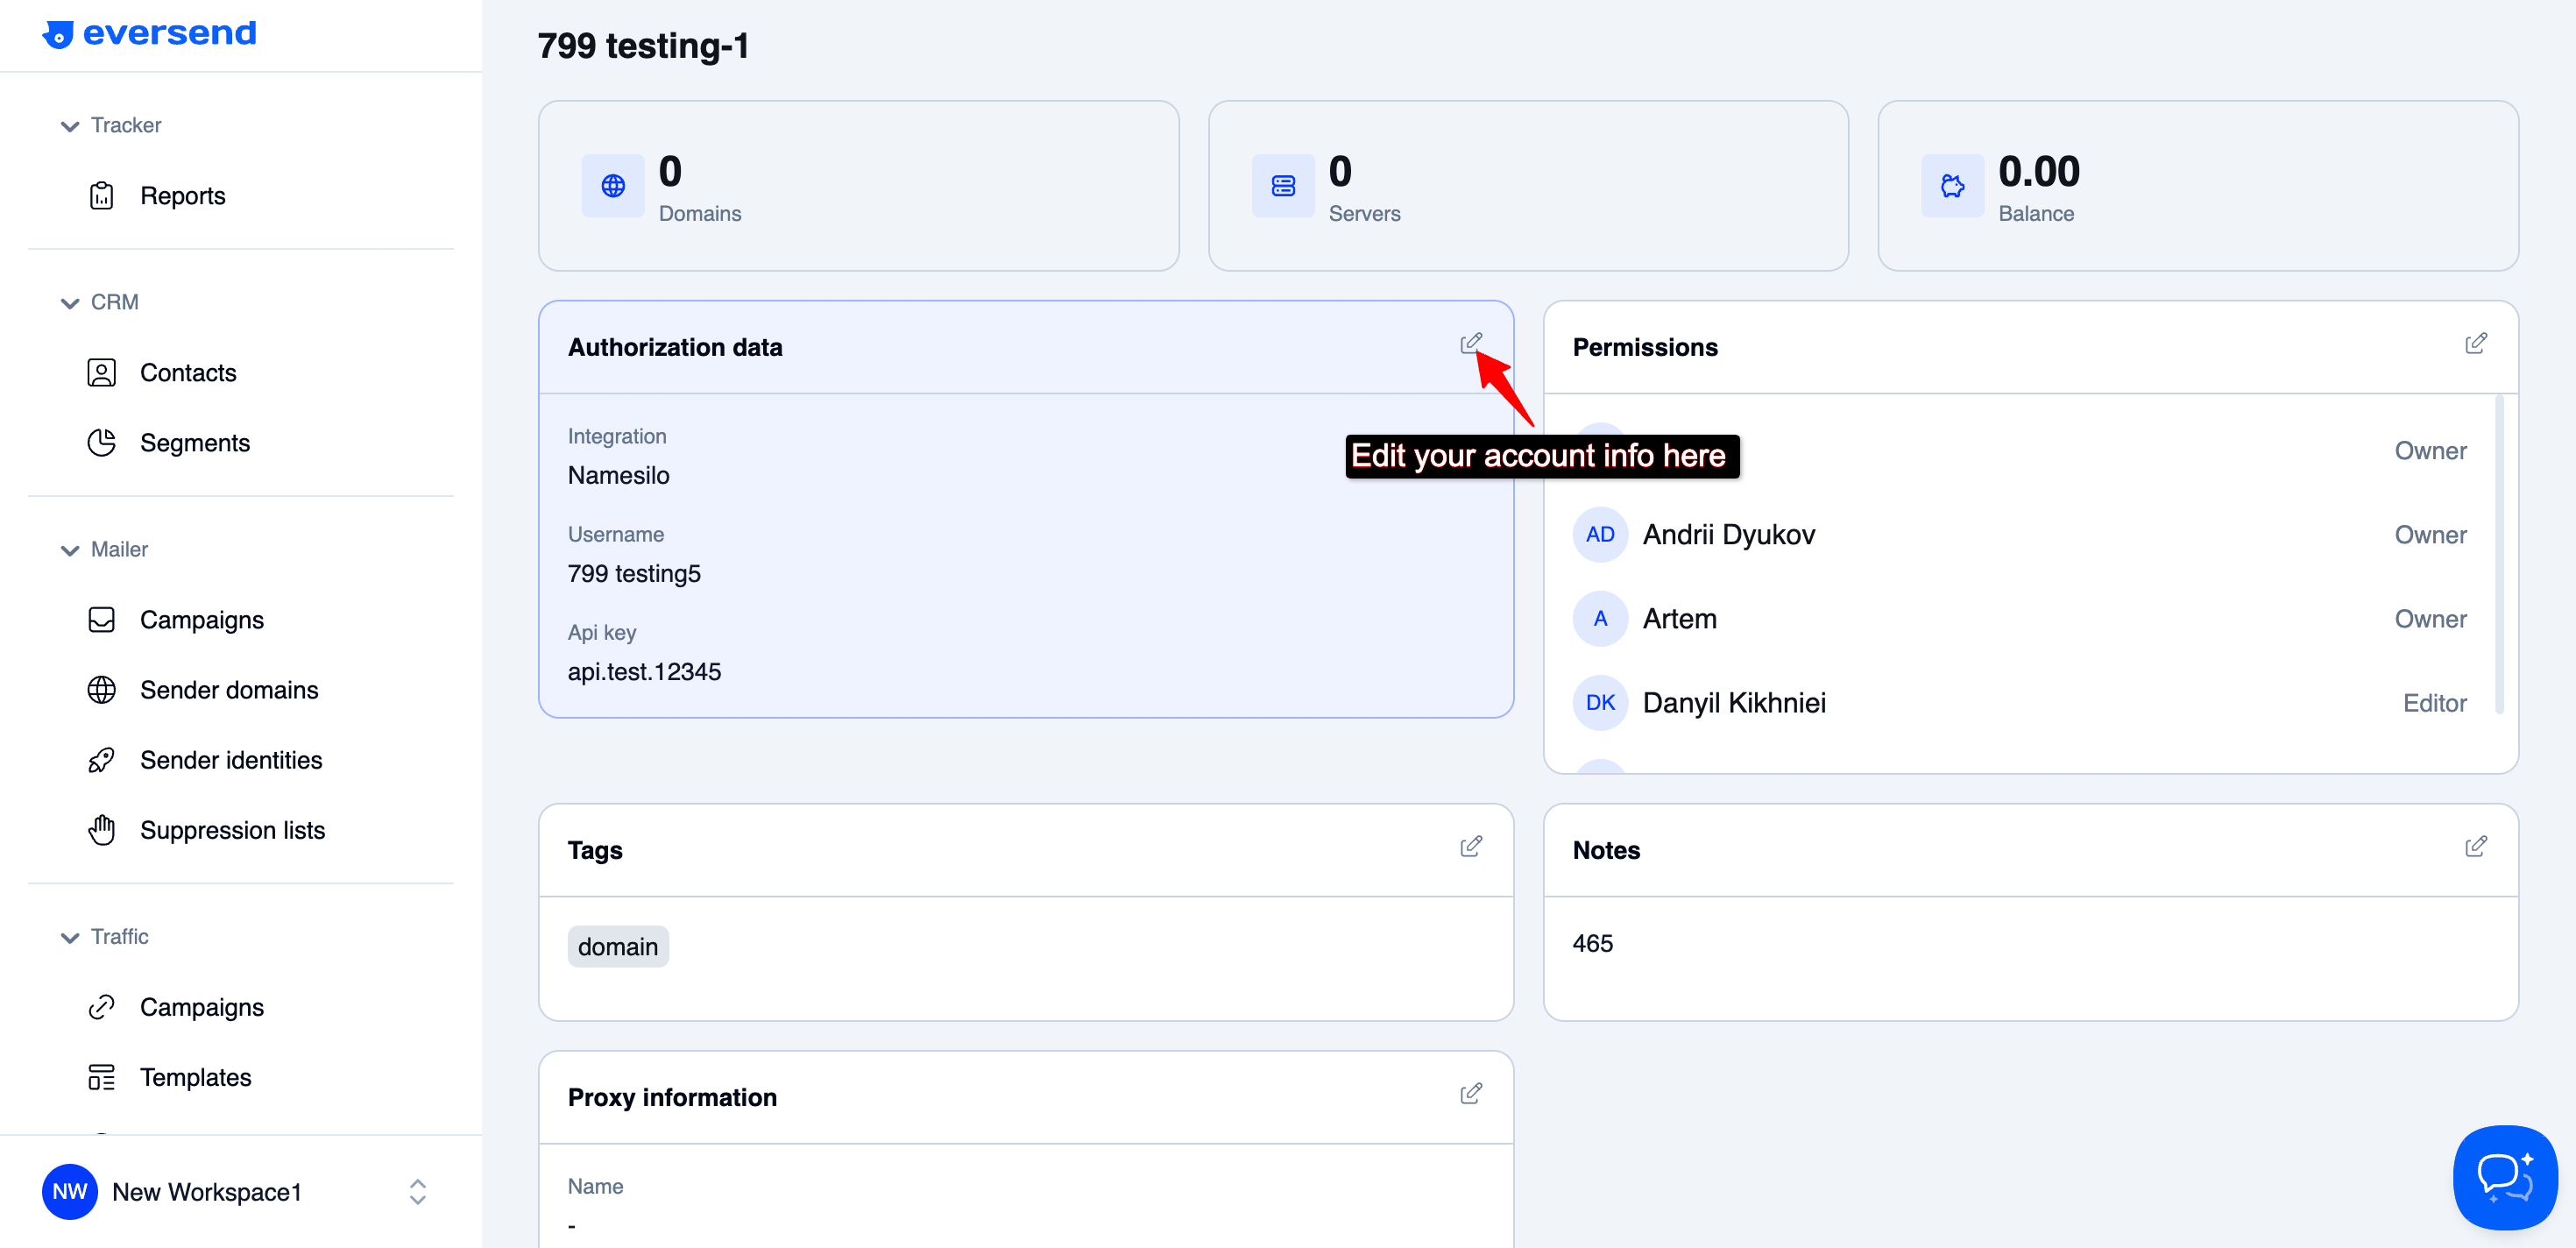
Task: Click the 0.00 Balance value
Action: click(2039, 172)
